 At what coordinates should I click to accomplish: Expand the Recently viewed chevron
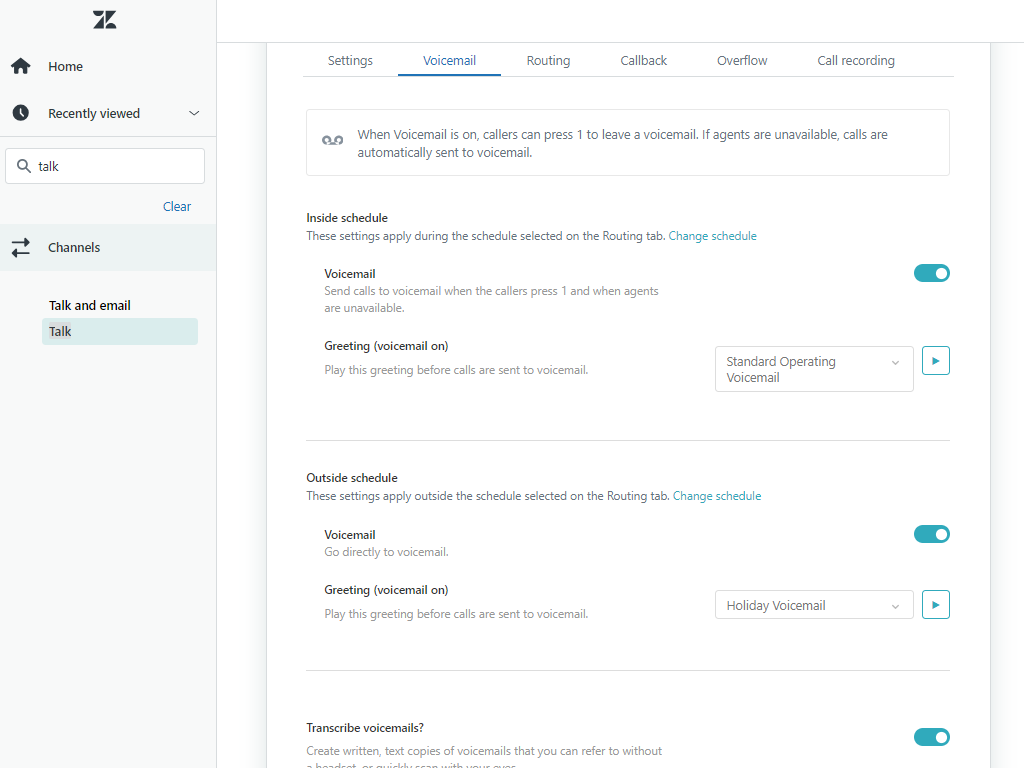click(x=194, y=113)
